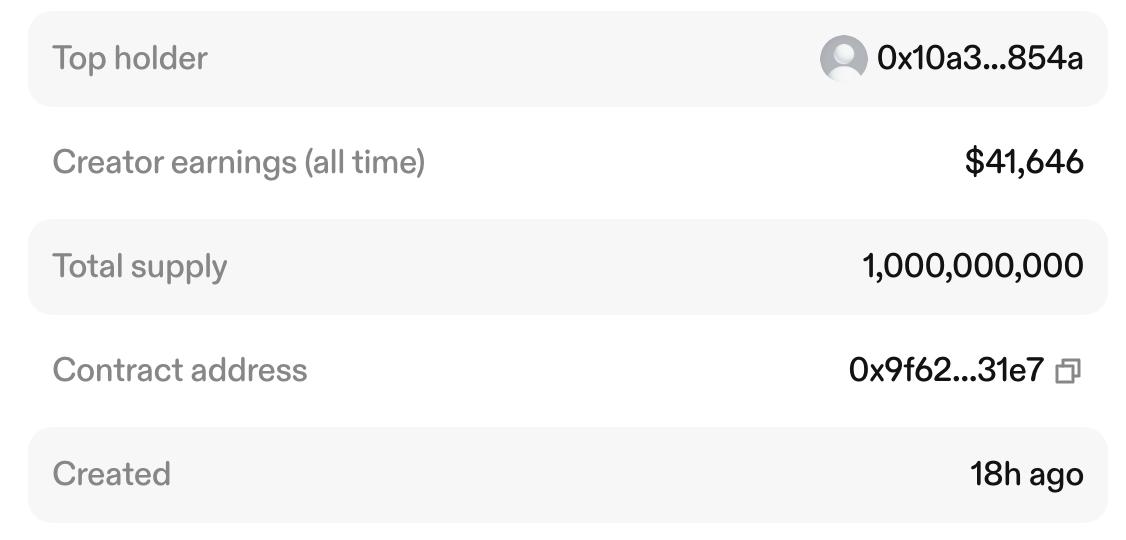Click the "Contract address" label

pyautogui.click(x=180, y=371)
